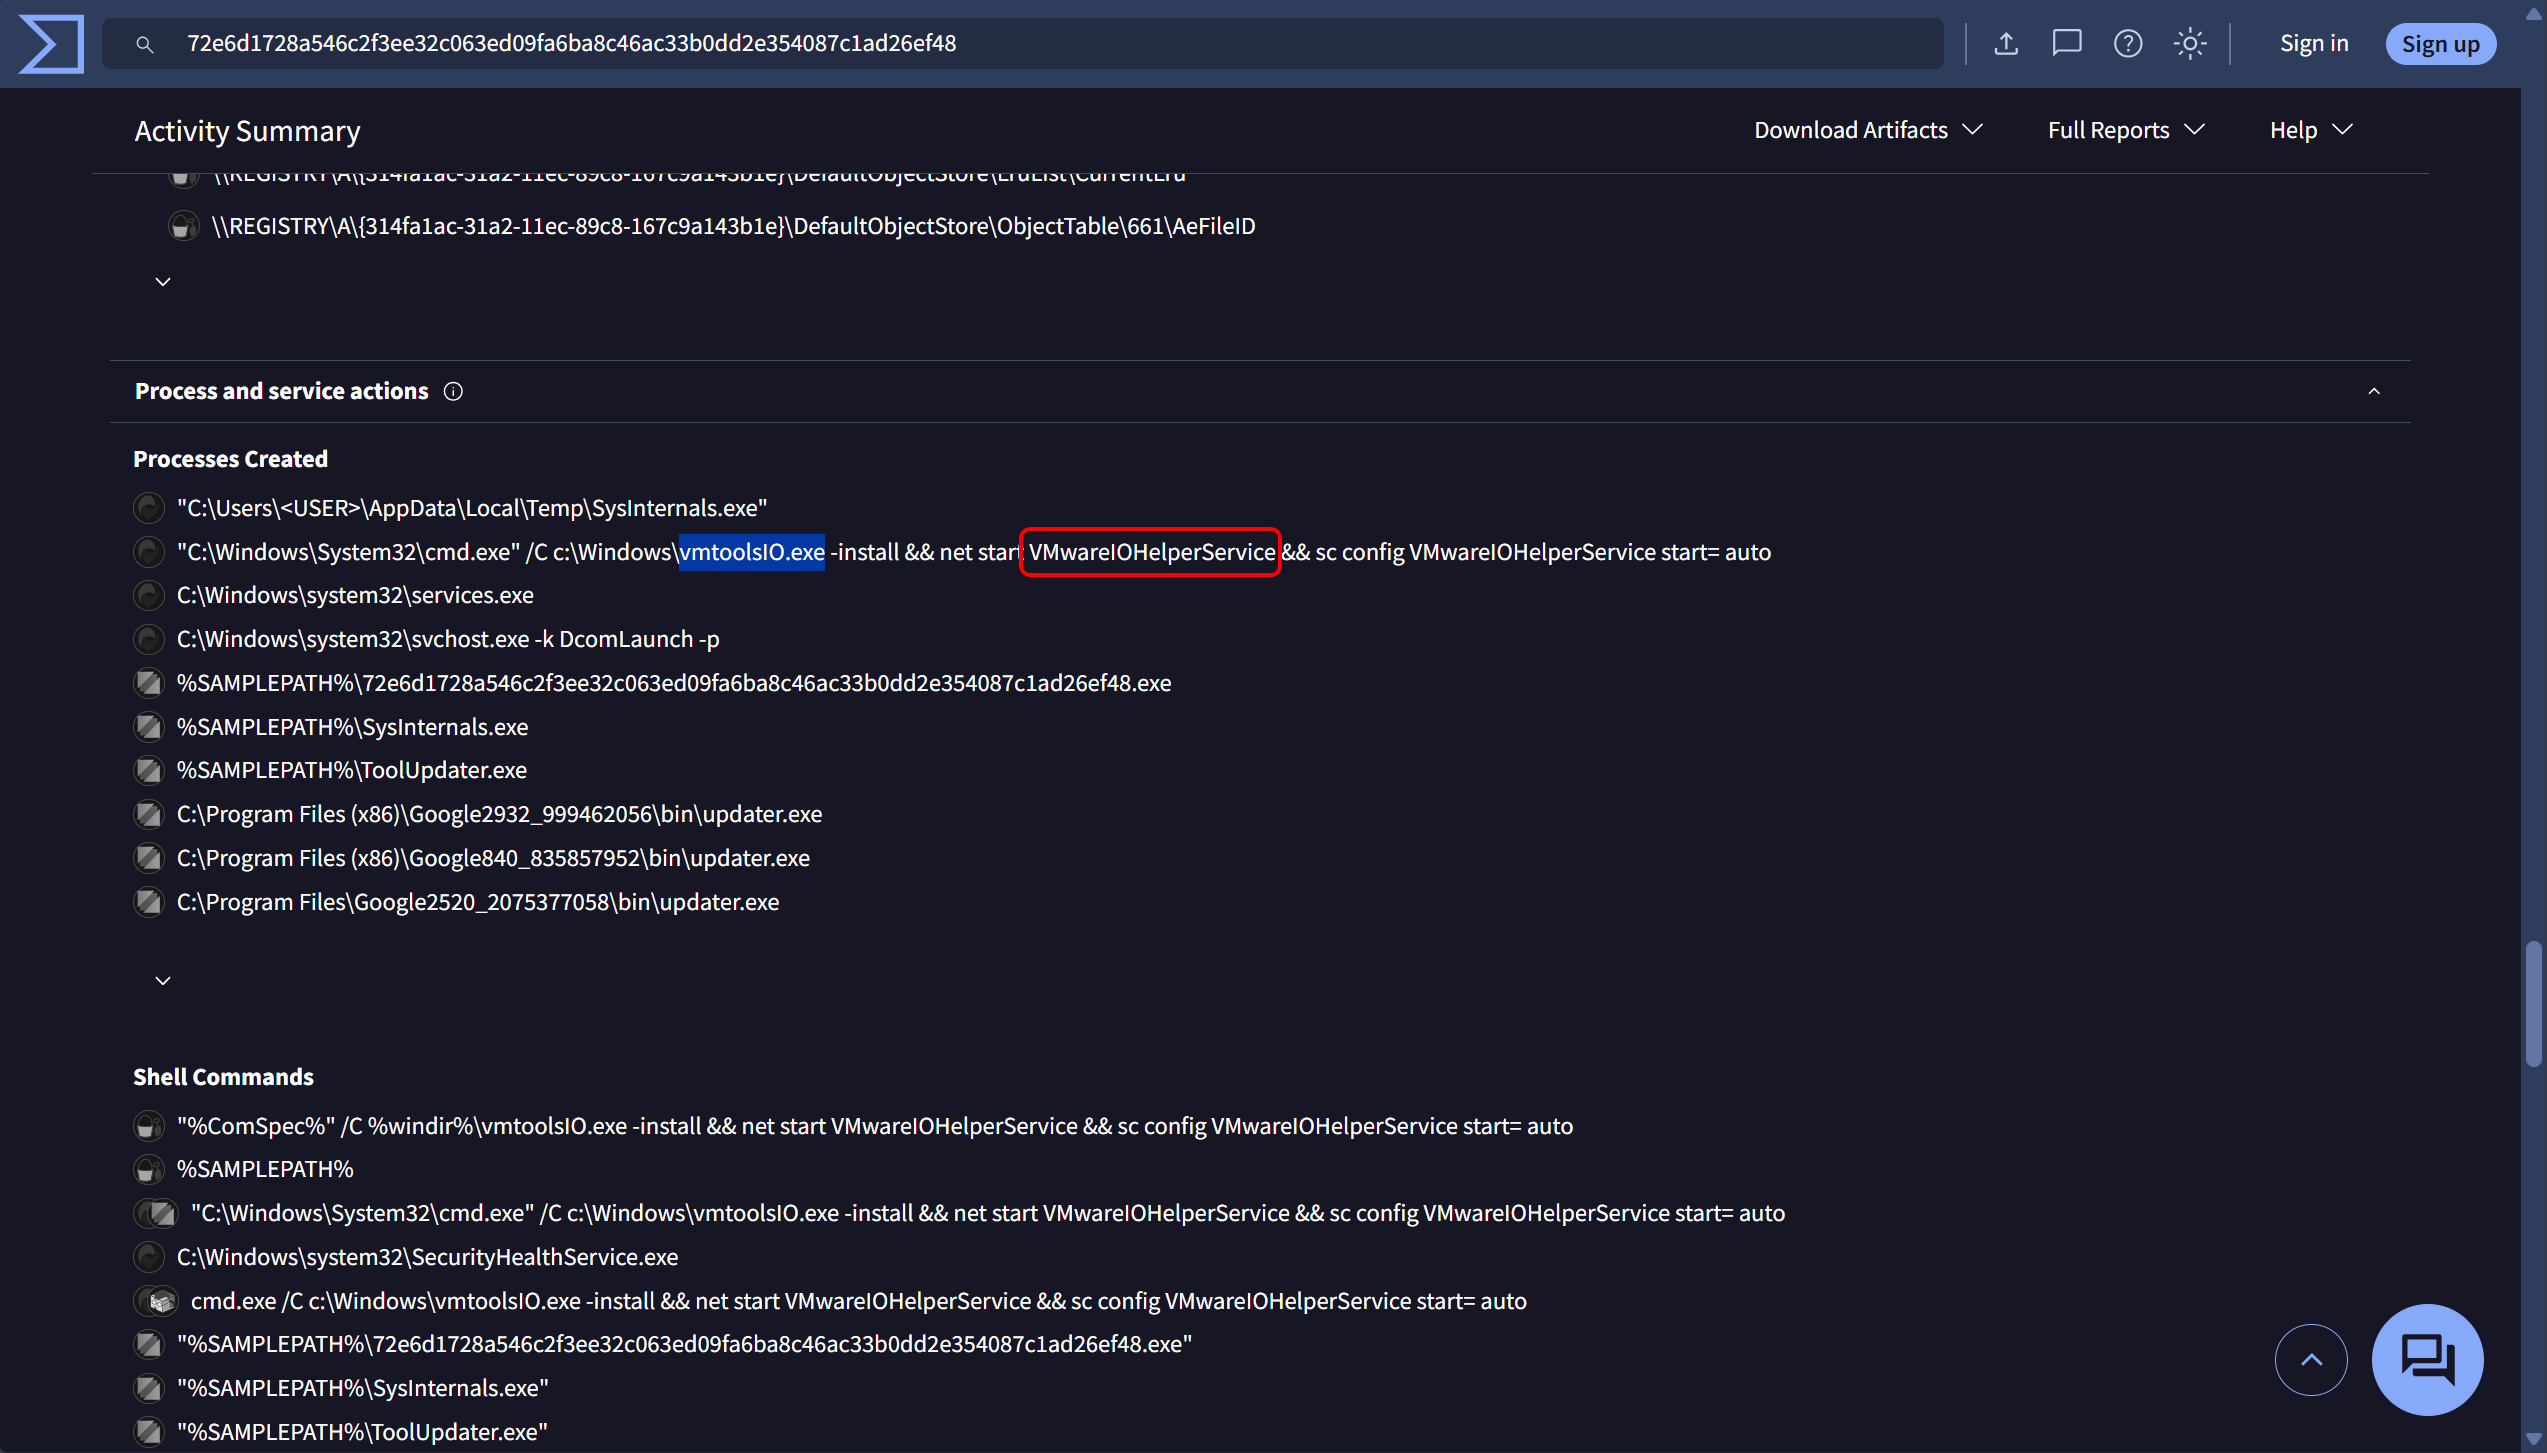The height and width of the screenshot is (1453, 2547).
Task: Click sandbox icon beside %ComSpec% shell command
Action: (149, 1126)
